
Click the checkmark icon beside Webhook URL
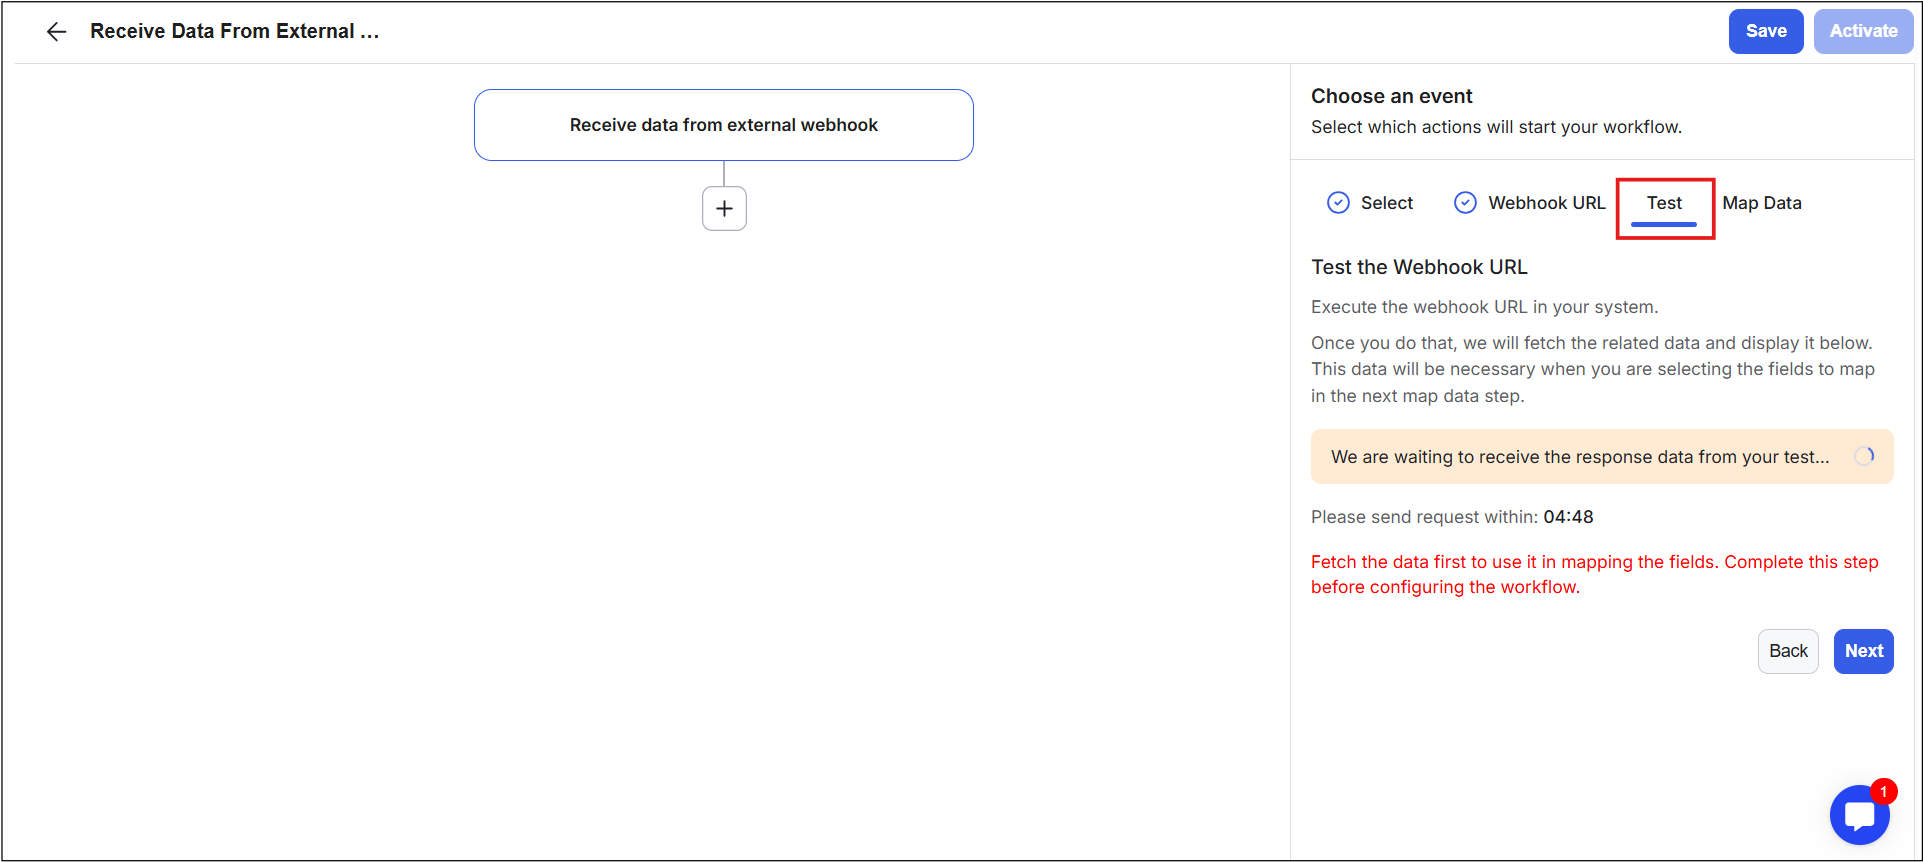click(x=1465, y=203)
